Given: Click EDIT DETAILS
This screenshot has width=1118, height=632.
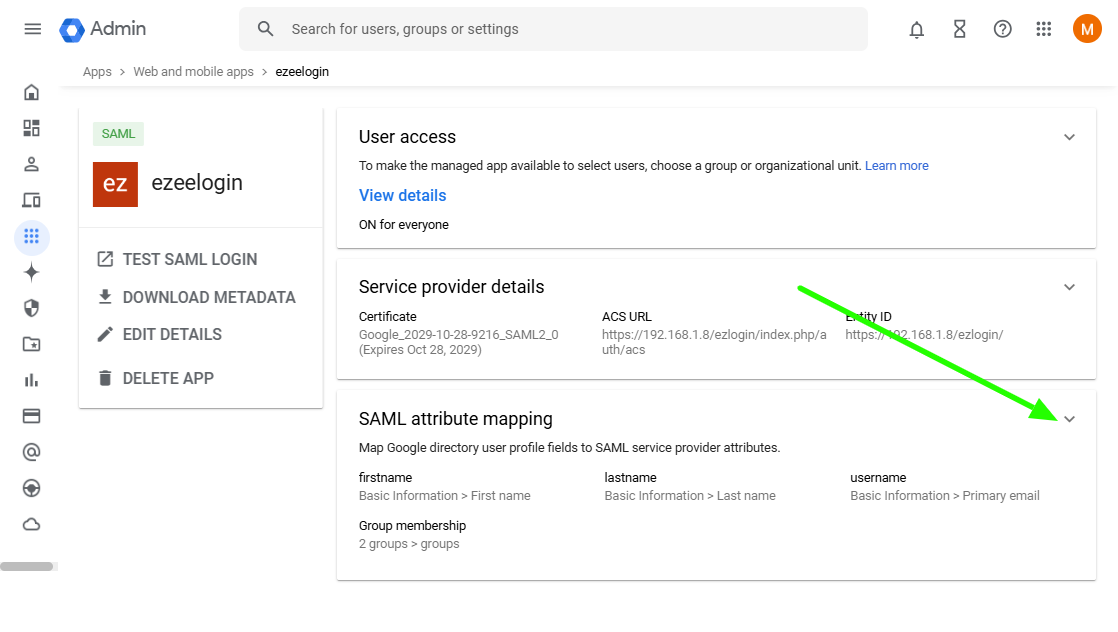Looking at the screenshot, I should (x=159, y=335).
